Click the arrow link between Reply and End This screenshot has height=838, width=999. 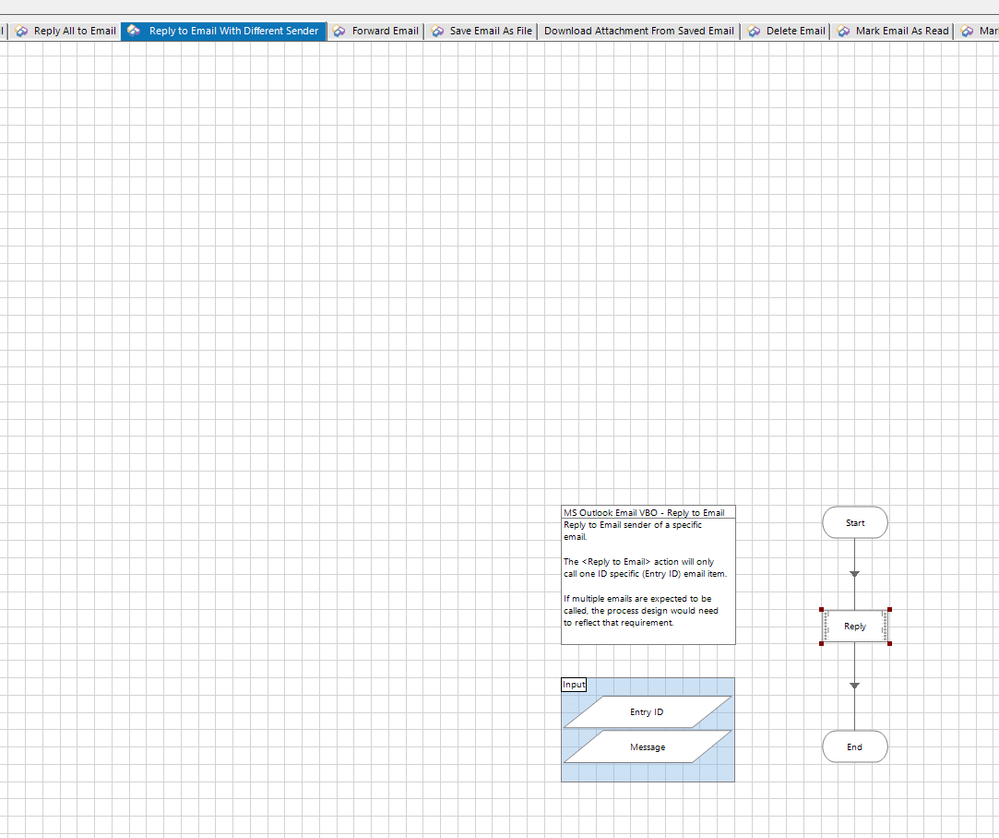[855, 686]
